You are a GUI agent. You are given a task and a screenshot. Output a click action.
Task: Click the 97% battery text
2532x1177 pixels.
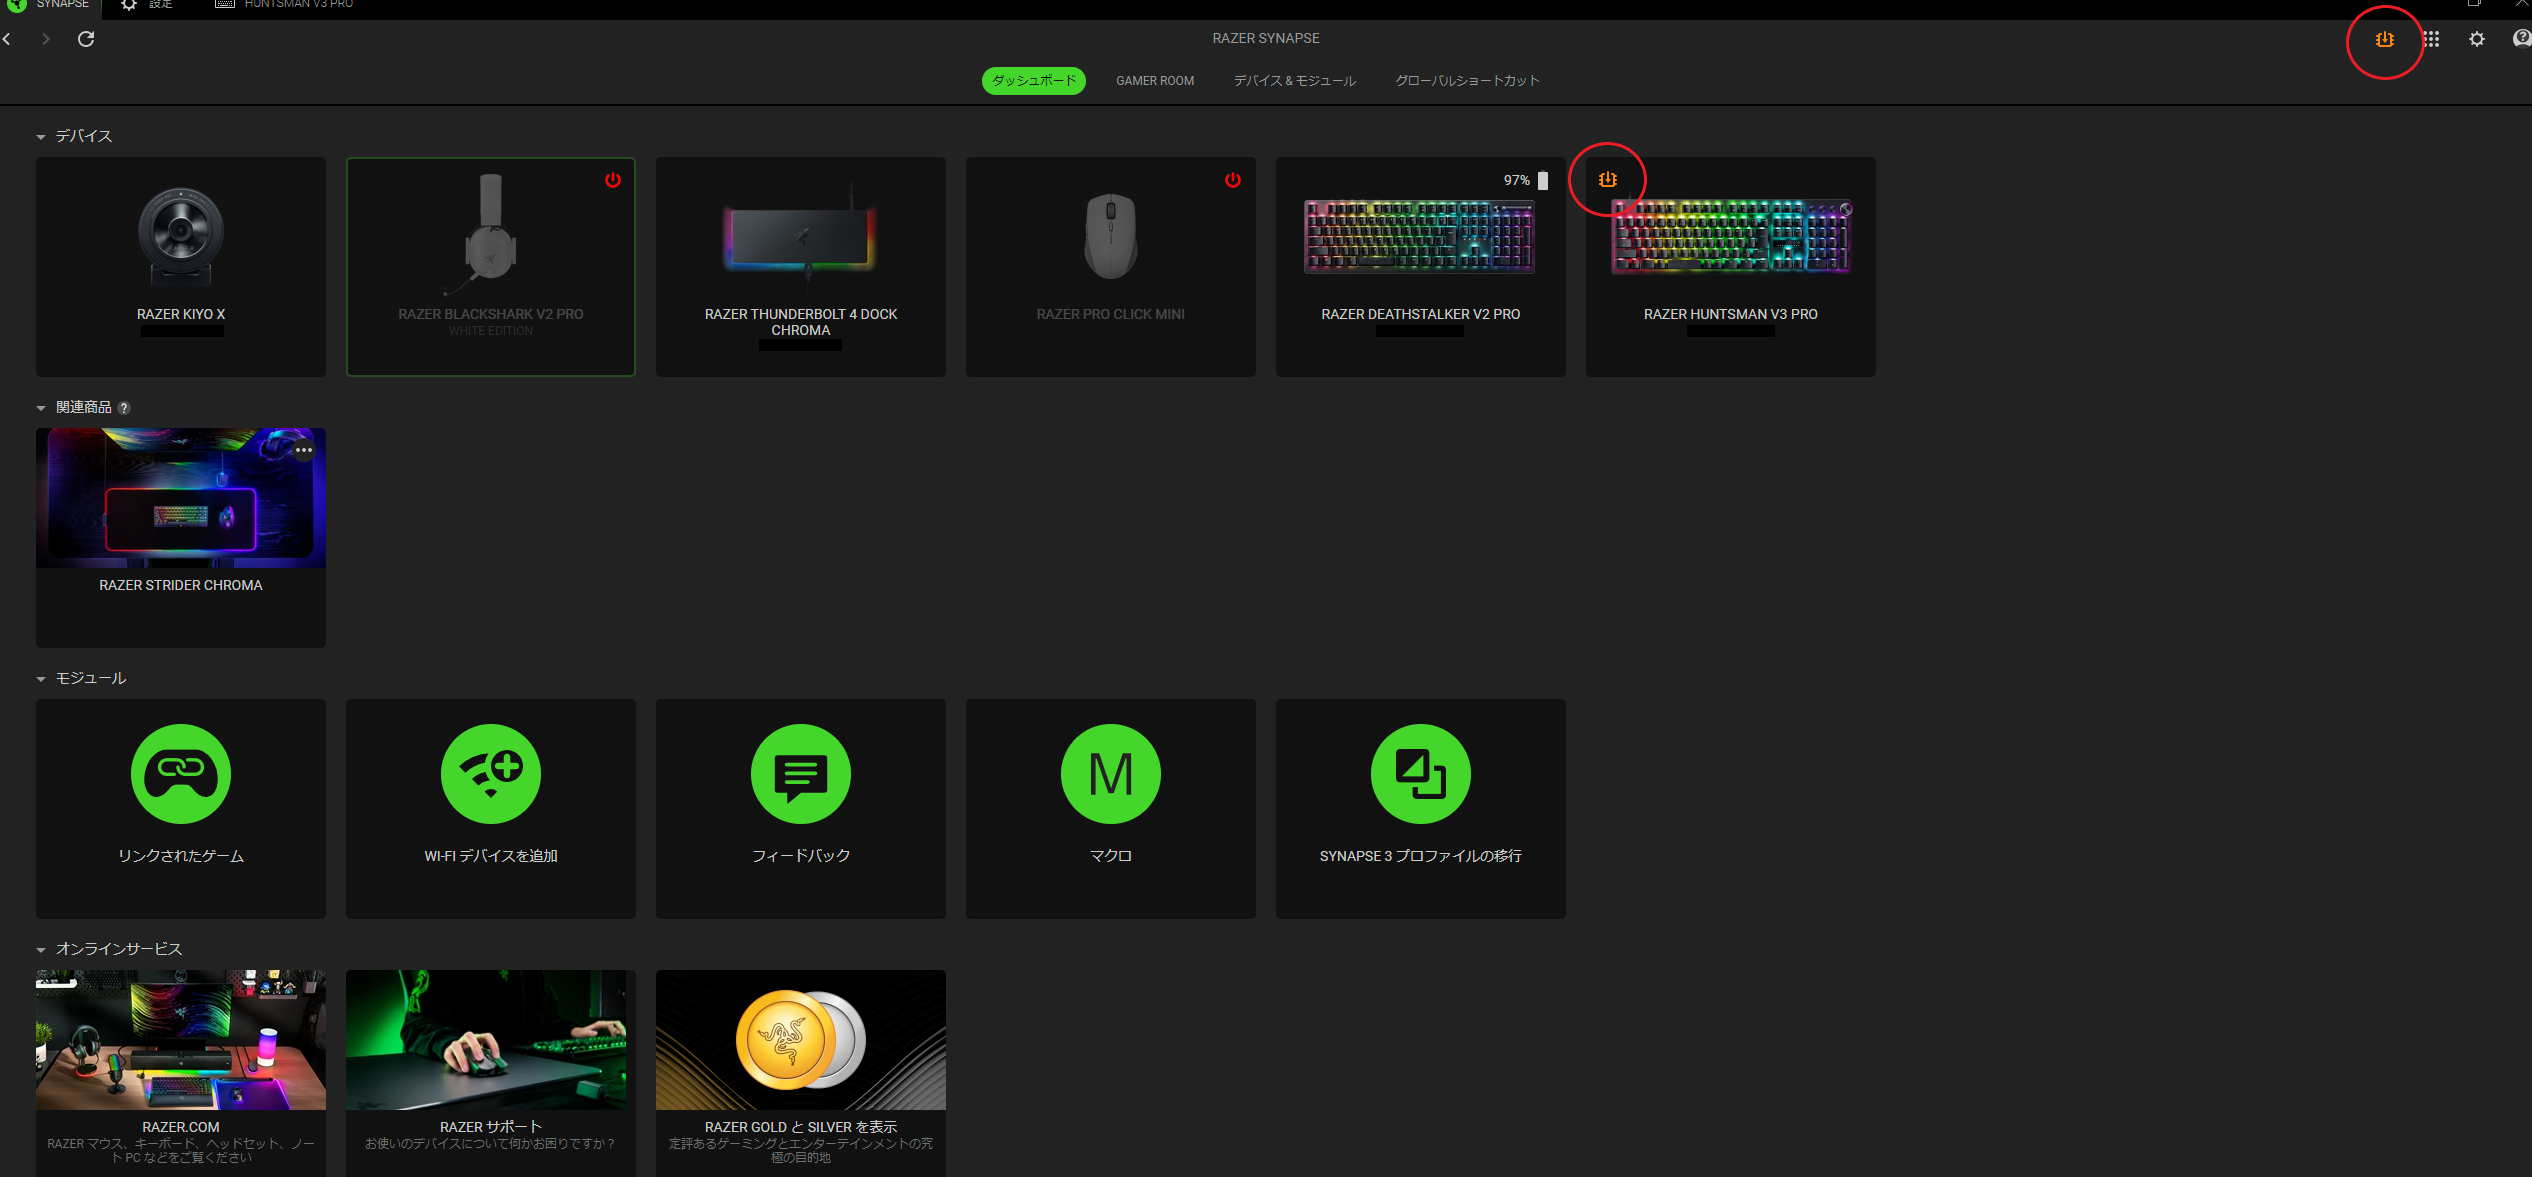1517,180
